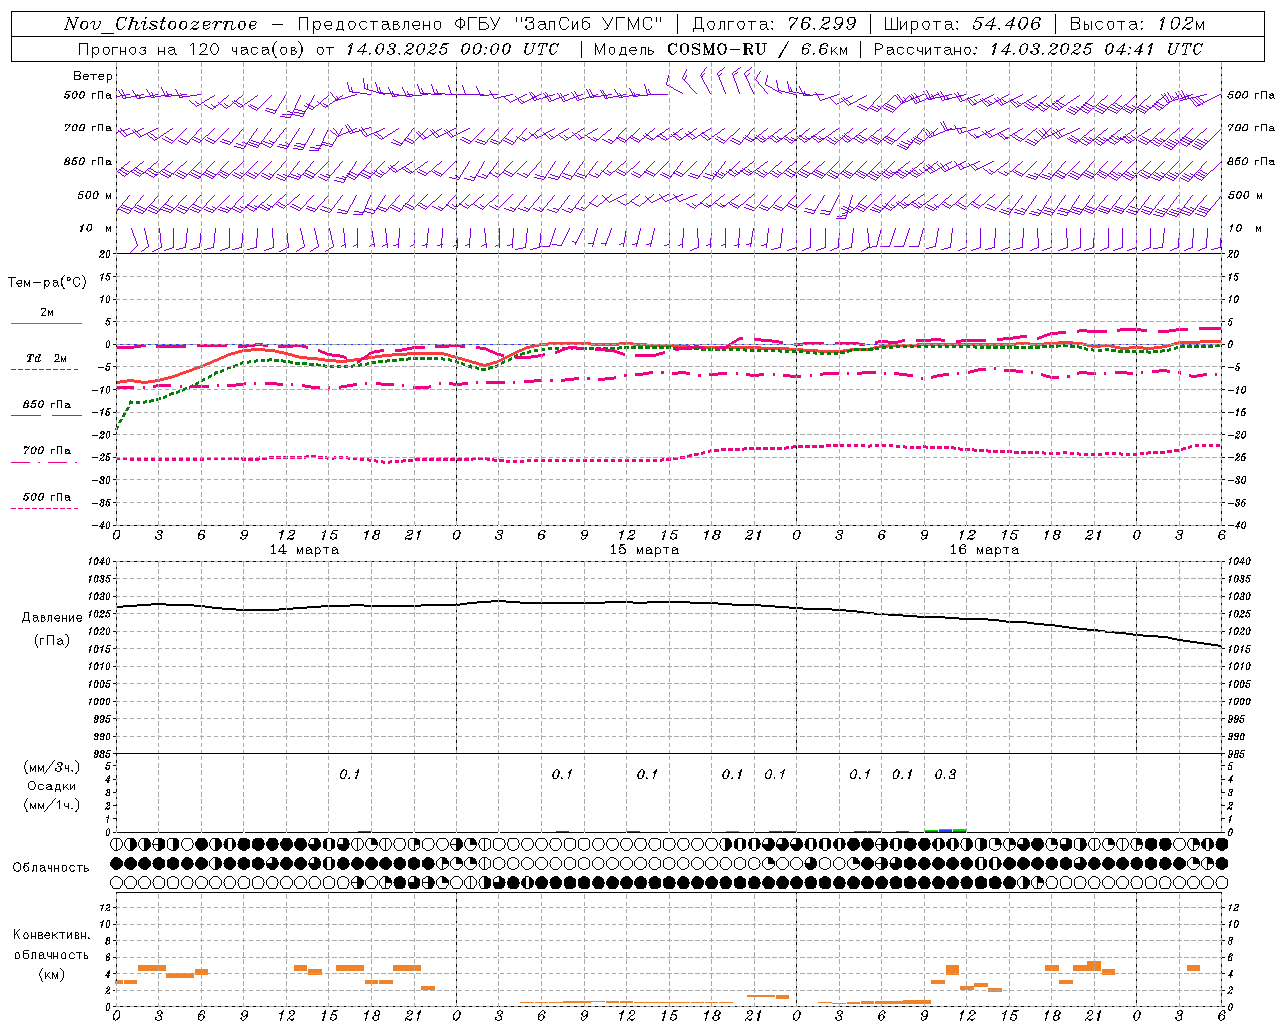
Task: Select the 'Долгота: 76.299' longitude value
Action: [775, 24]
